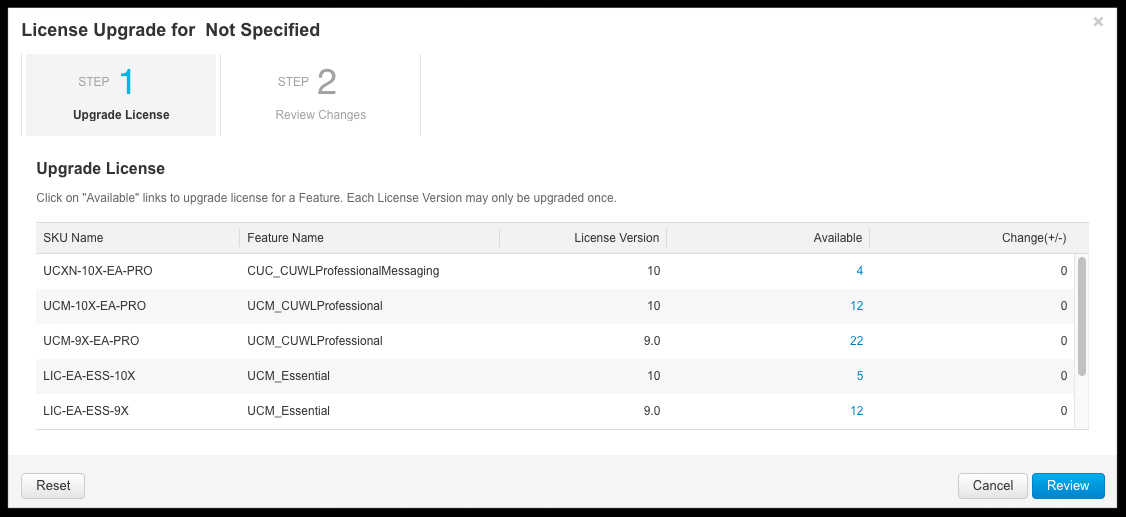Open Available link 12 for UCM-10X-EA-PRO
Screen dimensions: 1126x517
pos(856,306)
